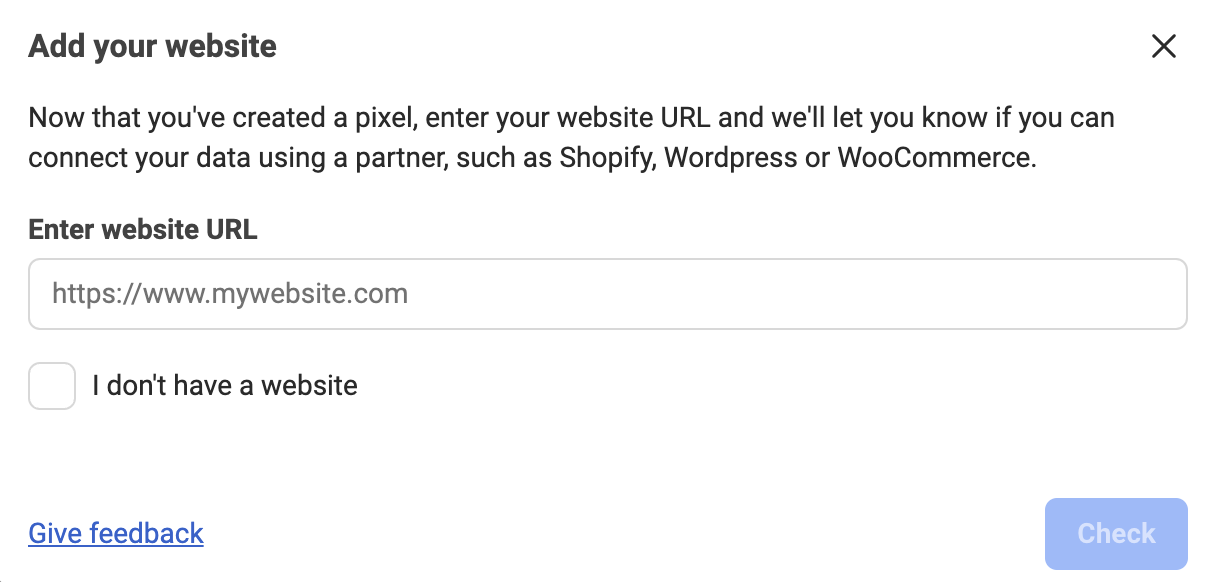Select the https://www.mywebsite.com placeholder field
This screenshot has height=582, width=1214.
[607, 293]
